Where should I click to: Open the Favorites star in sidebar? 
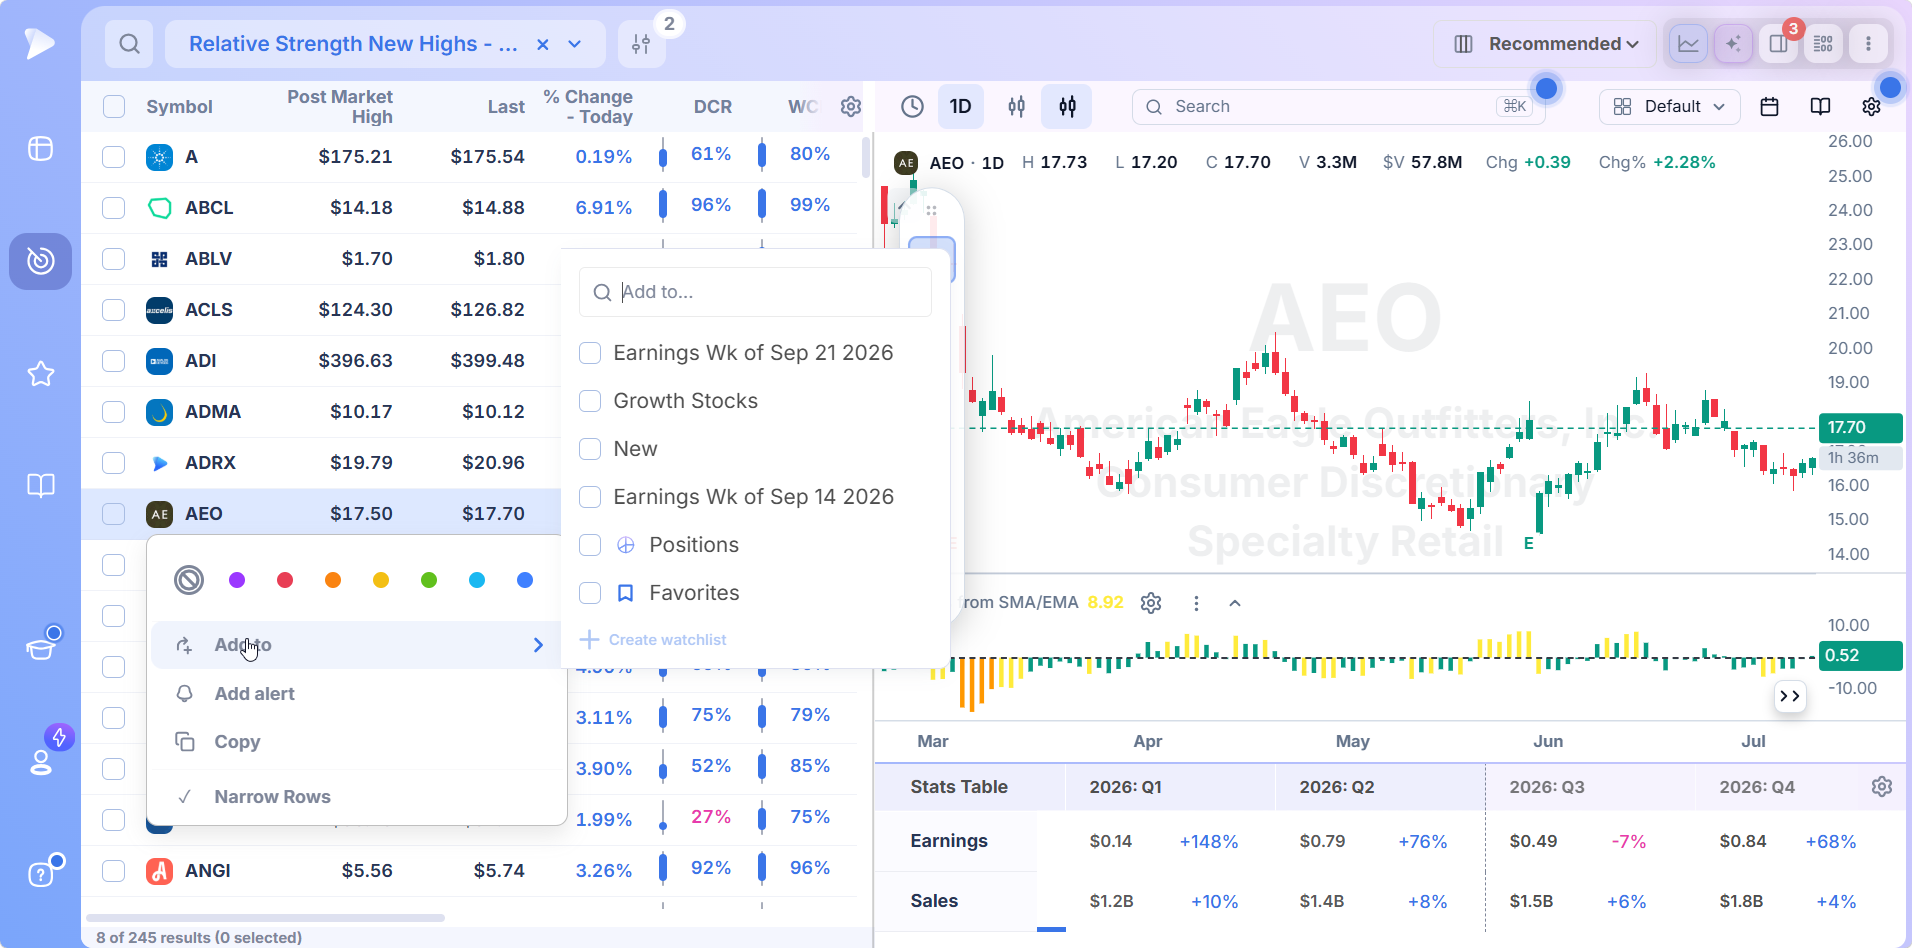point(40,374)
